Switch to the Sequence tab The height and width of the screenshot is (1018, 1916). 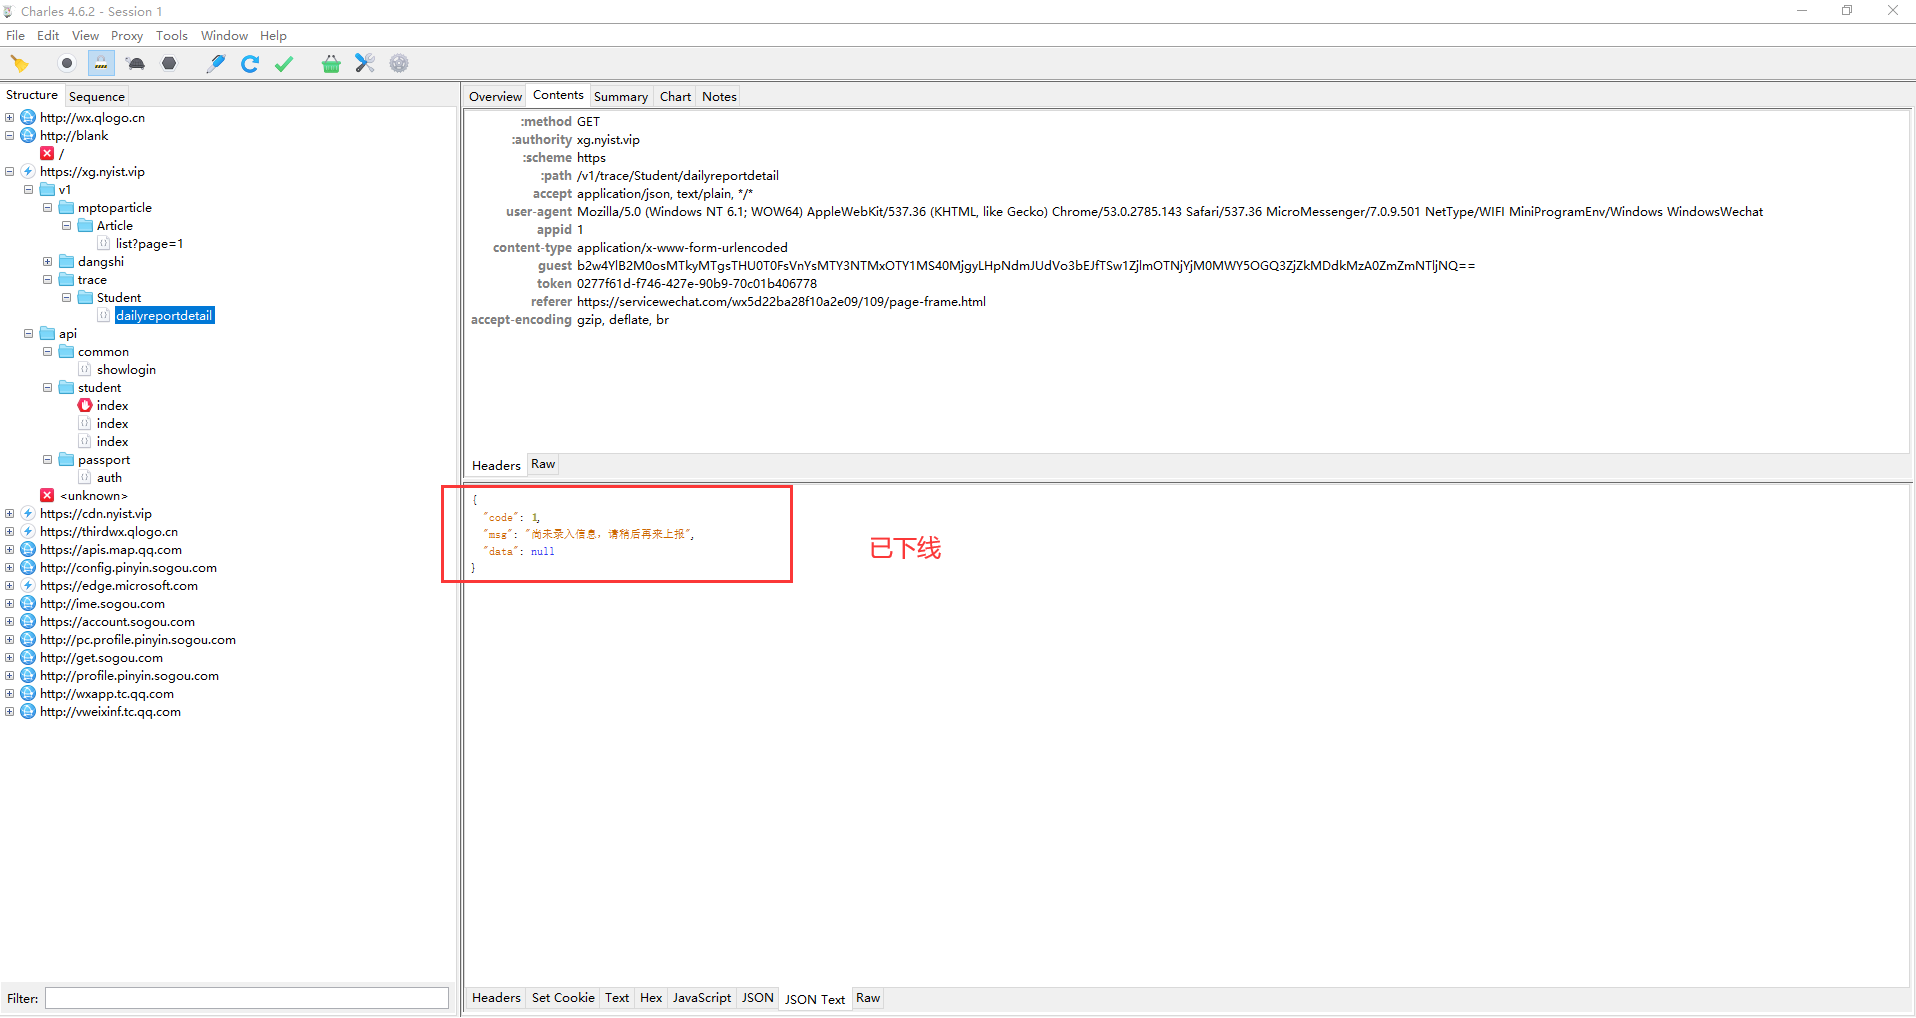(x=97, y=97)
